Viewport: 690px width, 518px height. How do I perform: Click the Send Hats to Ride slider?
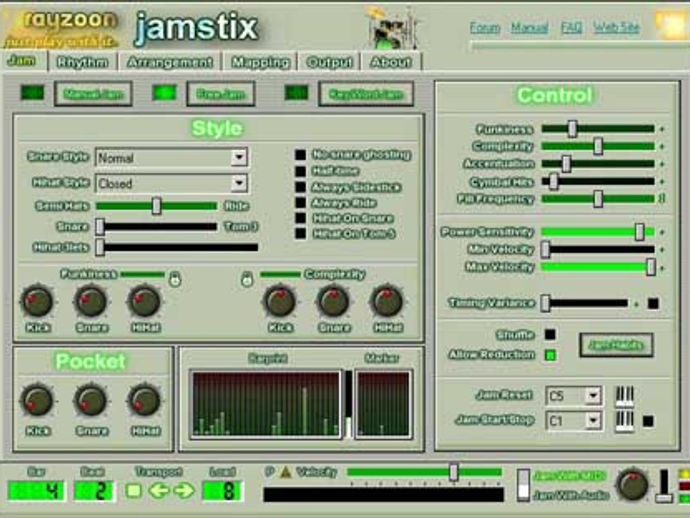tap(156, 206)
